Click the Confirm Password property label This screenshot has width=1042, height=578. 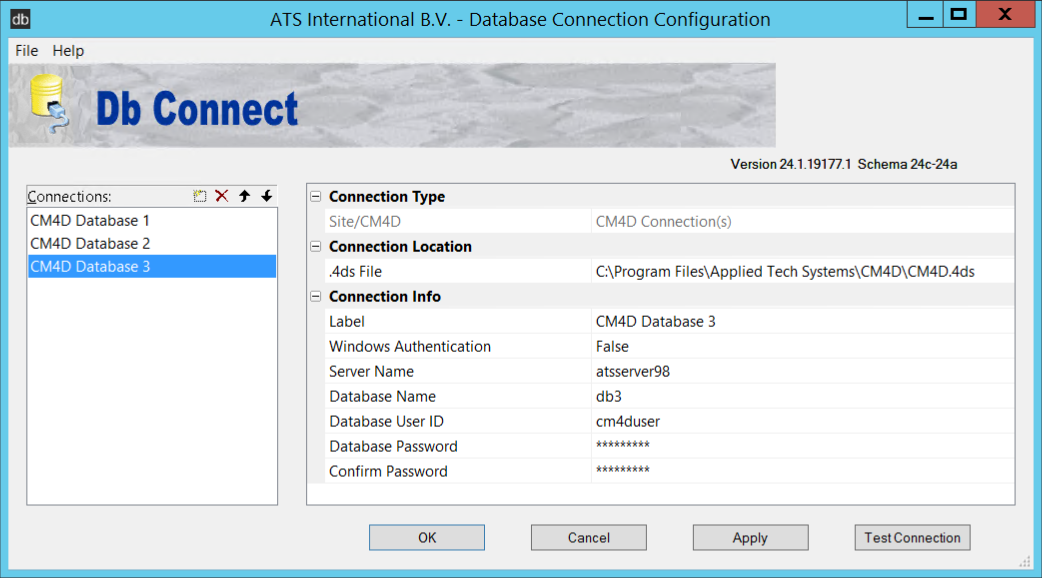click(389, 471)
